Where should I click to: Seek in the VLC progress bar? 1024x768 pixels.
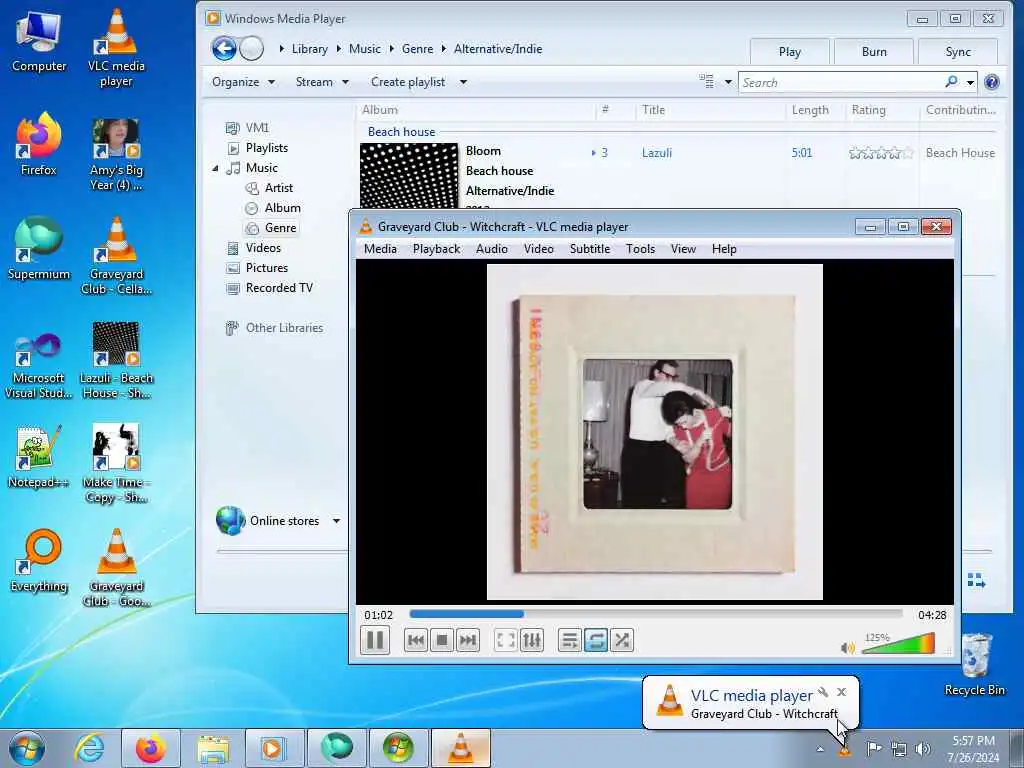[656, 614]
